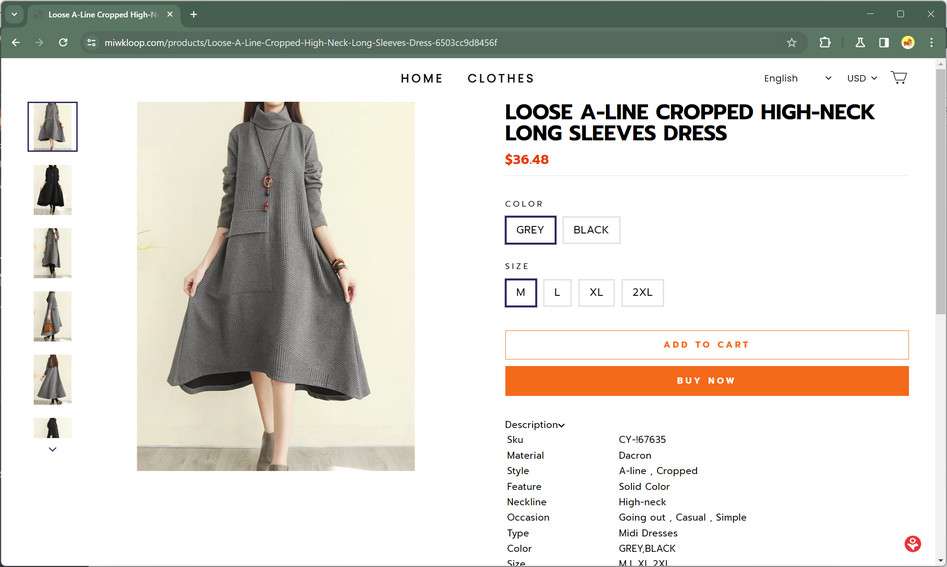
Task: Choose size XL
Action: (596, 293)
